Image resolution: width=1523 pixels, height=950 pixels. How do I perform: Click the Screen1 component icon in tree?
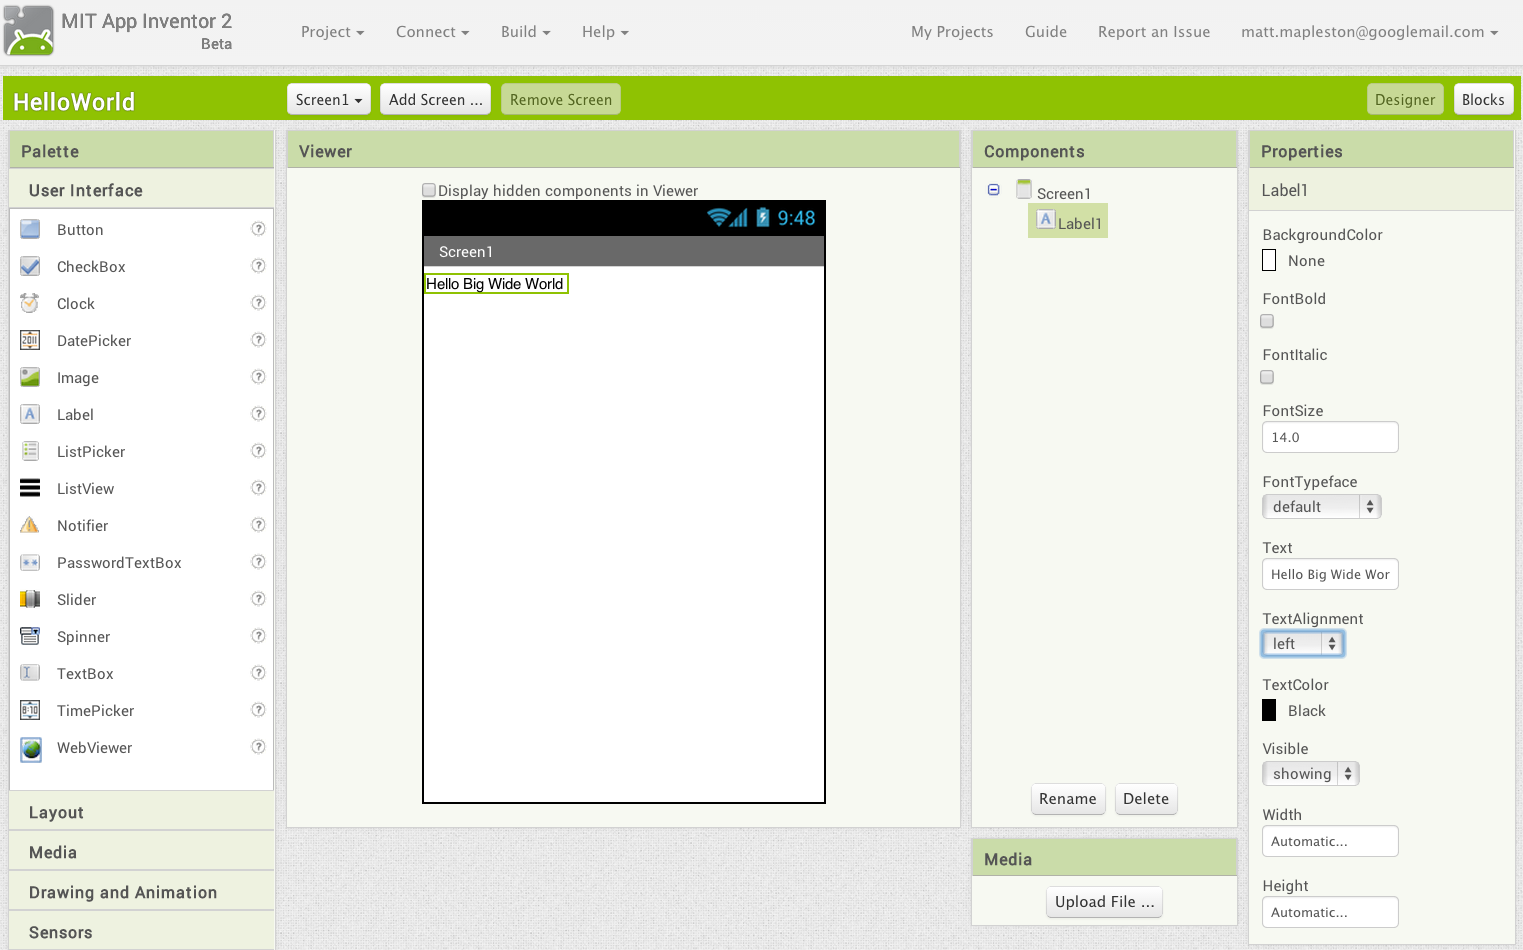point(1024,189)
